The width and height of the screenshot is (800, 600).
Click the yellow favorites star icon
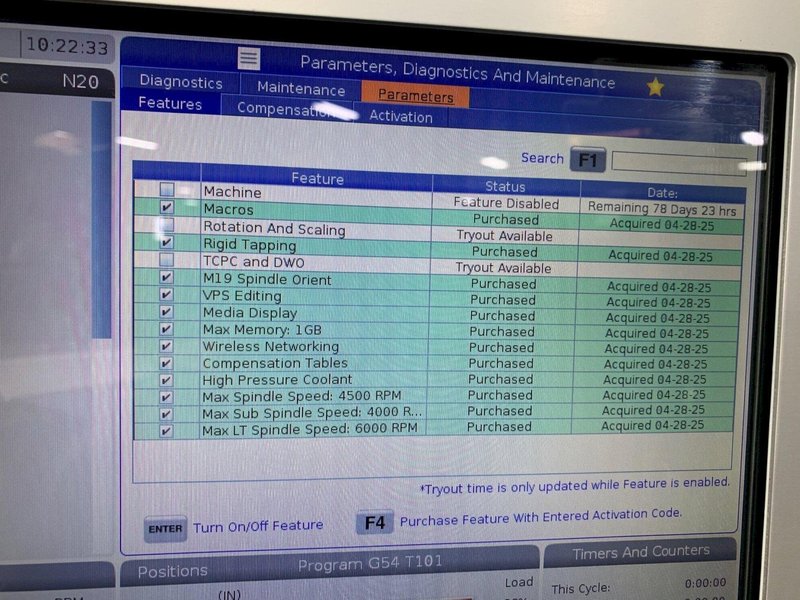point(655,87)
